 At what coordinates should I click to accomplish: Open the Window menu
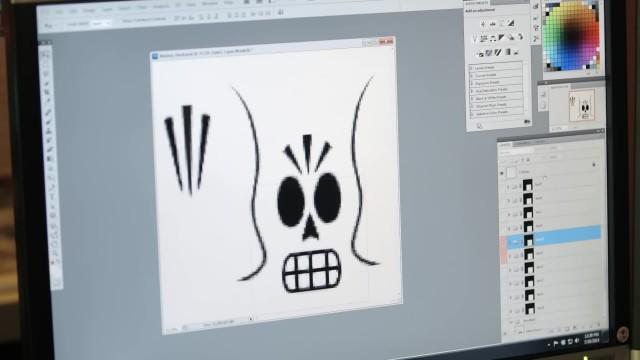pos(210,4)
